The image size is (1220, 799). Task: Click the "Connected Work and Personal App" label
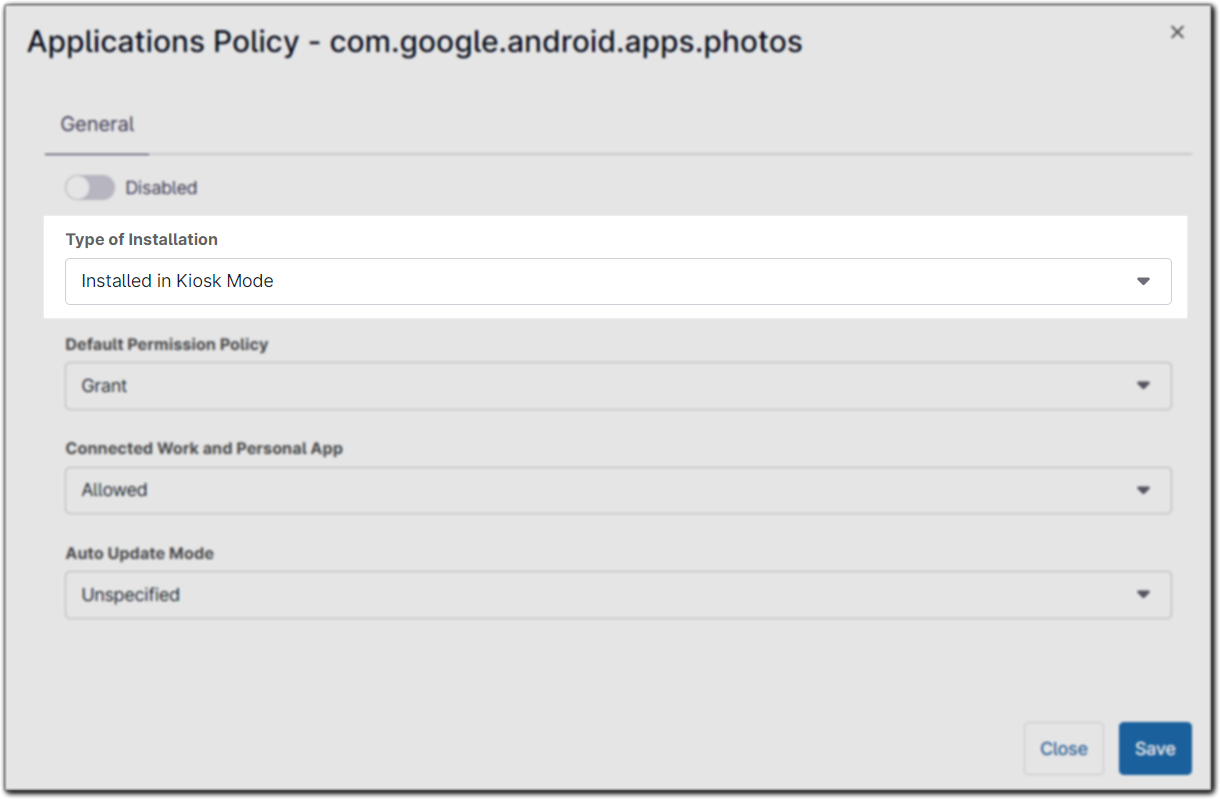(204, 448)
